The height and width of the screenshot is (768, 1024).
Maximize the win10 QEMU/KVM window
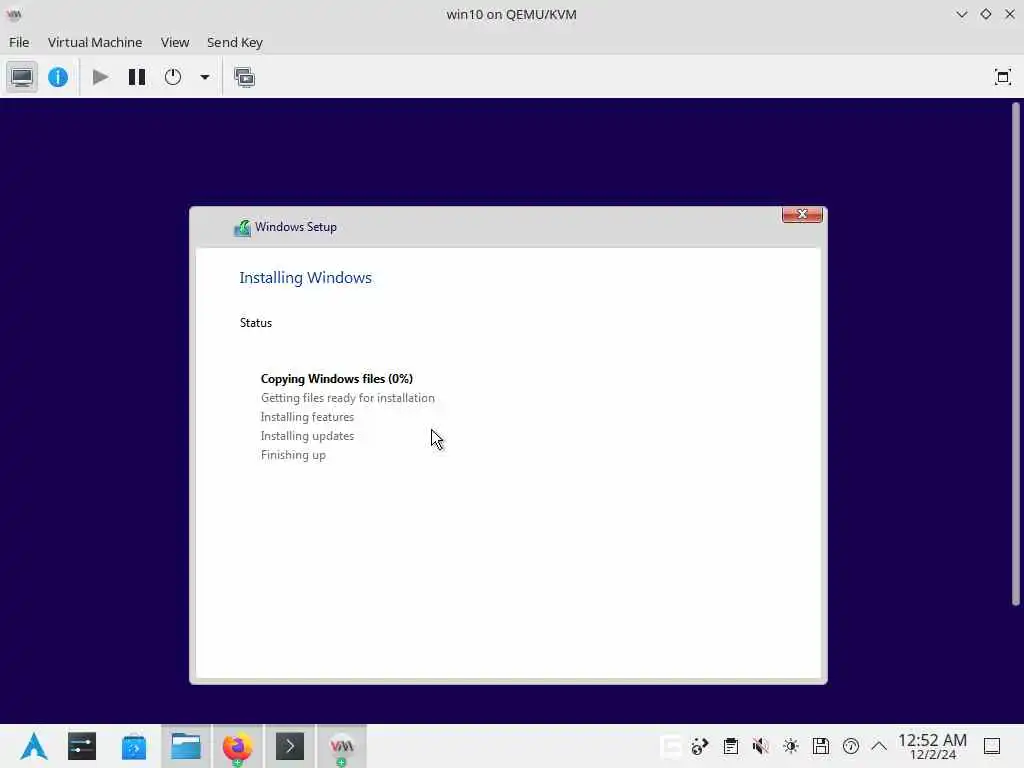click(x=985, y=14)
